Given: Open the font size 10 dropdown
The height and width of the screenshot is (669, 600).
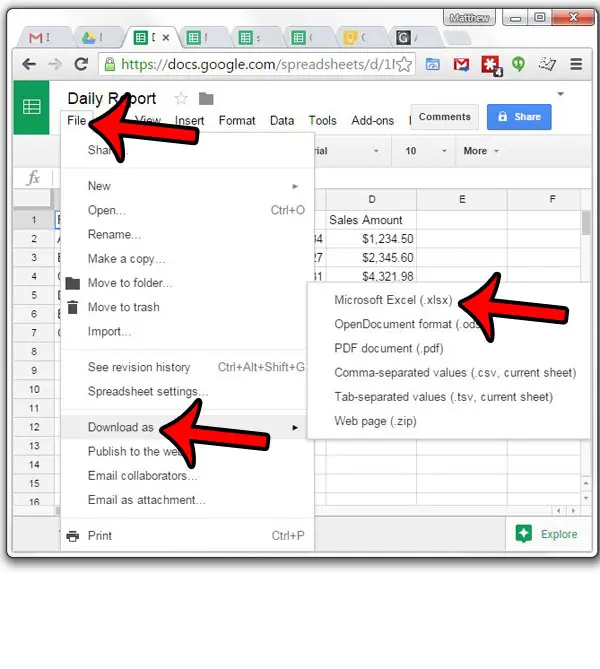Looking at the screenshot, I should tap(425, 151).
